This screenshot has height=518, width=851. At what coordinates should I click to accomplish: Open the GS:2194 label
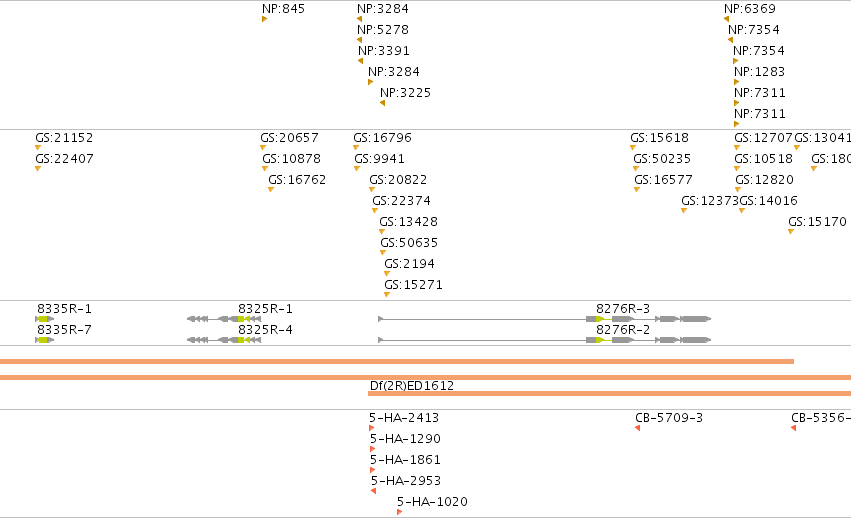(x=410, y=264)
